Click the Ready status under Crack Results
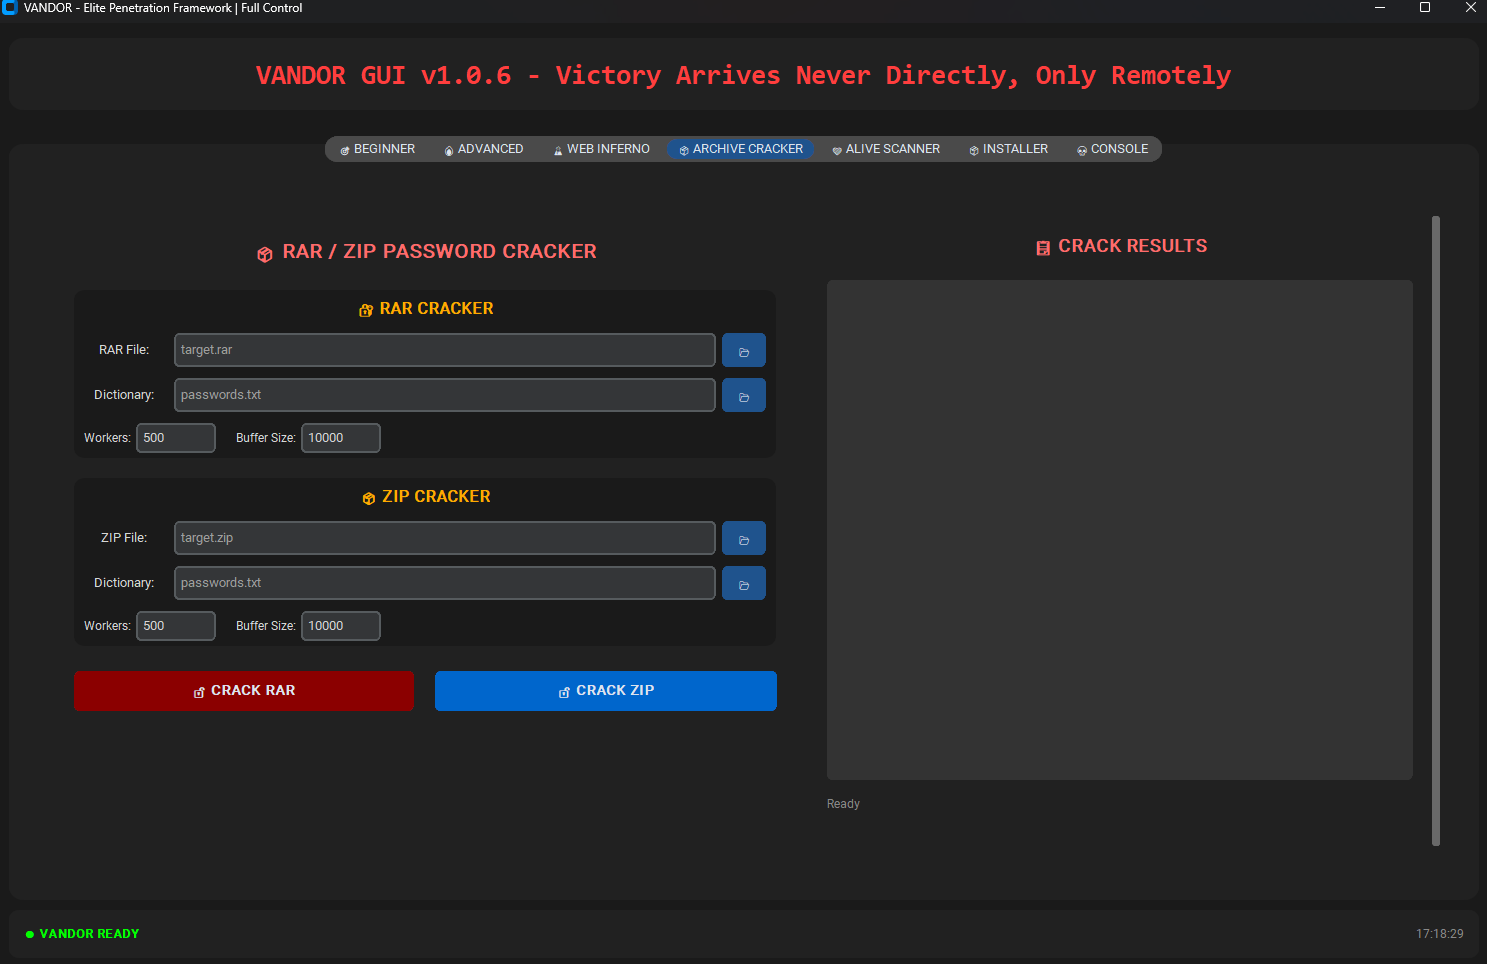The image size is (1487, 964). [x=843, y=804]
